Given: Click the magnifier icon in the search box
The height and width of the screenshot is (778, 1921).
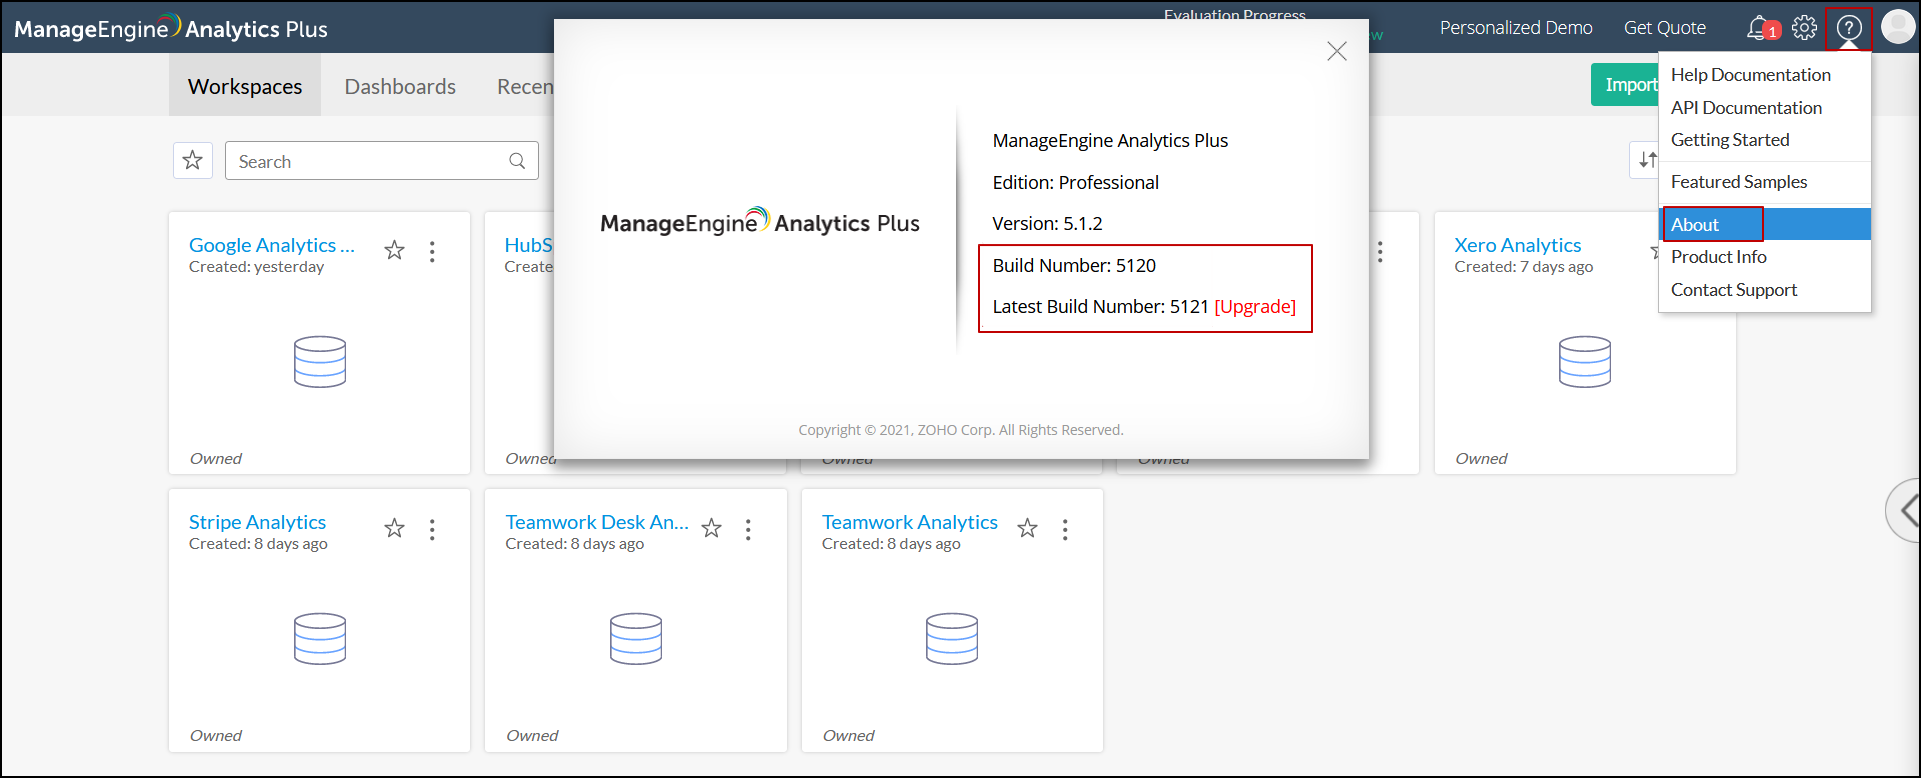Looking at the screenshot, I should [517, 161].
